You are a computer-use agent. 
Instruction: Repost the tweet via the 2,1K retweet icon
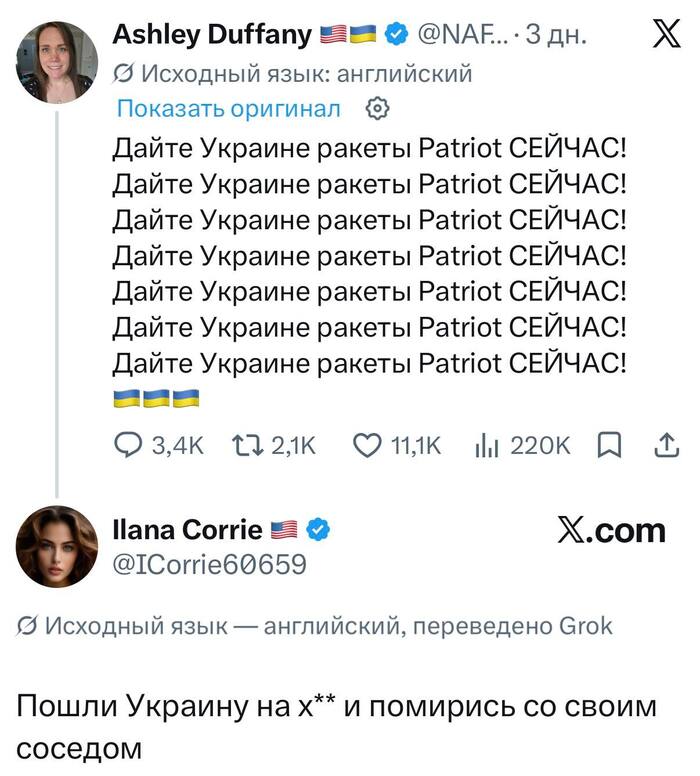tap(248, 445)
